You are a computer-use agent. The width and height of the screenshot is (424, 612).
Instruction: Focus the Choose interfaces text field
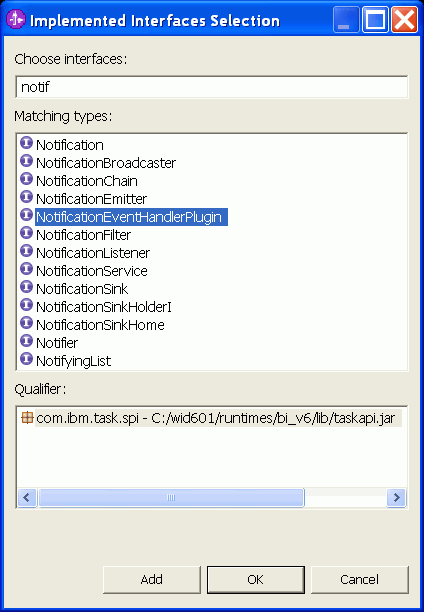click(212, 87)
